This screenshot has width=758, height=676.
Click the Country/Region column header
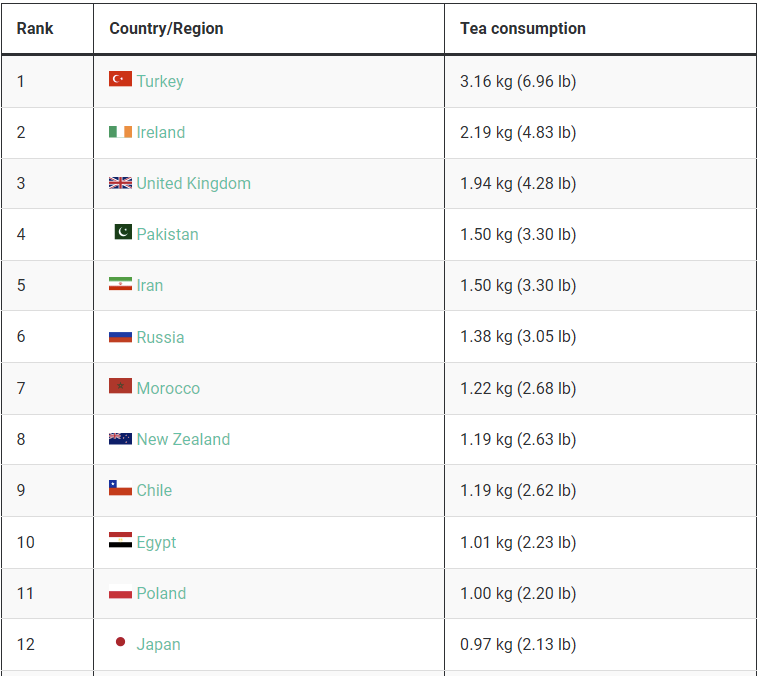166,28
